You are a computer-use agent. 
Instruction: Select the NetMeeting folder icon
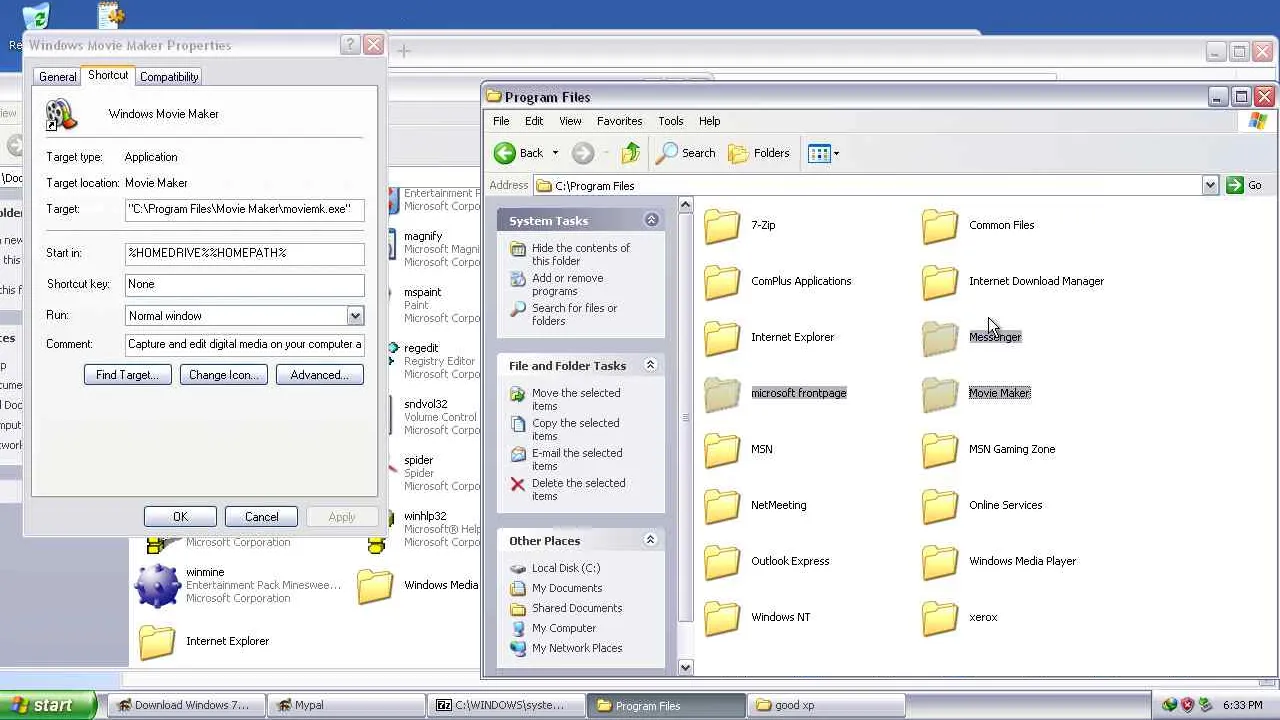click(x=722, y=506)
